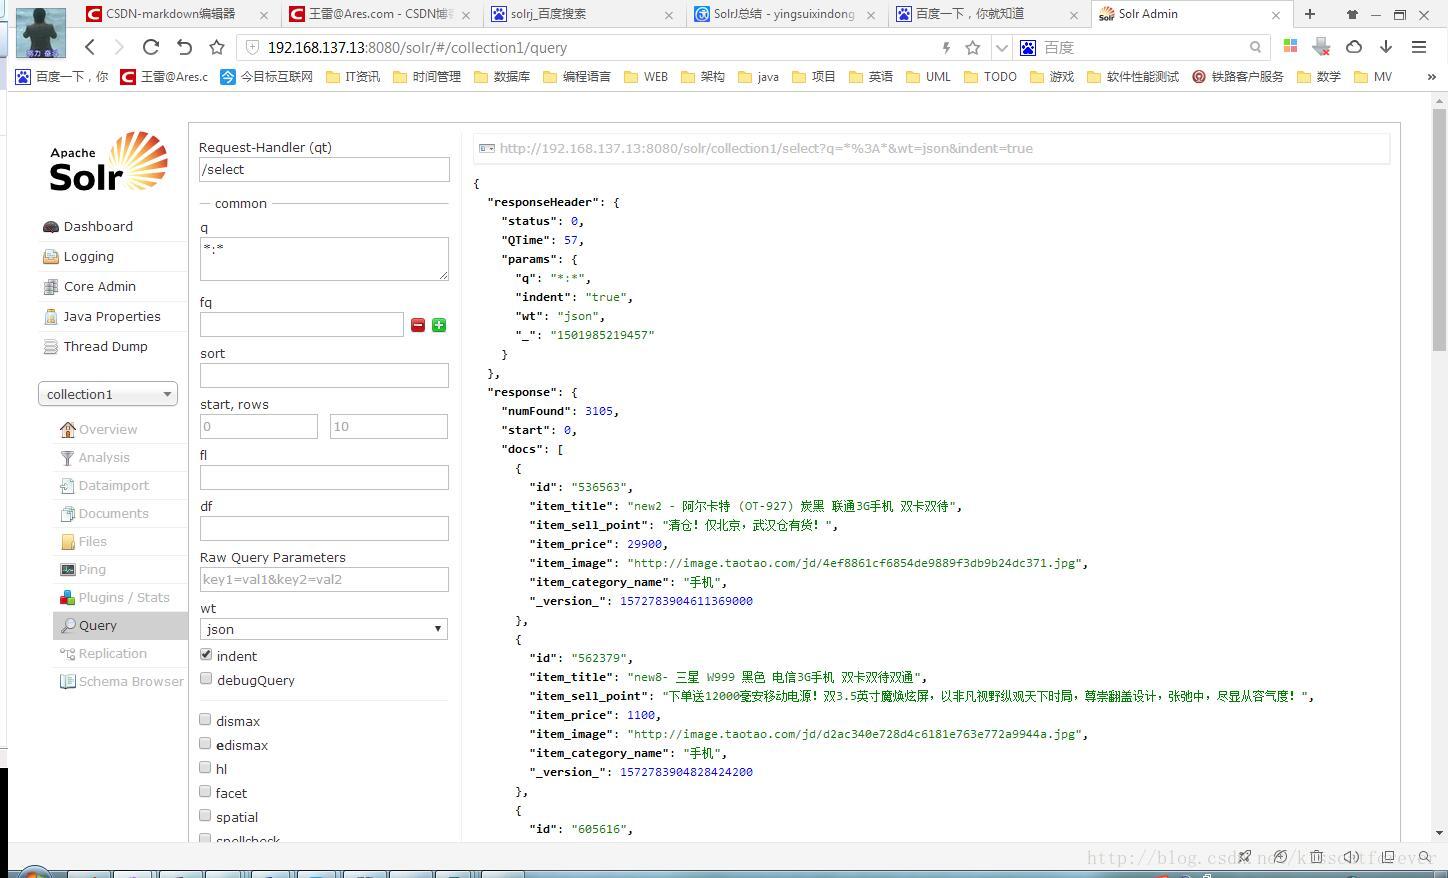Focus the q query text area

324,259
